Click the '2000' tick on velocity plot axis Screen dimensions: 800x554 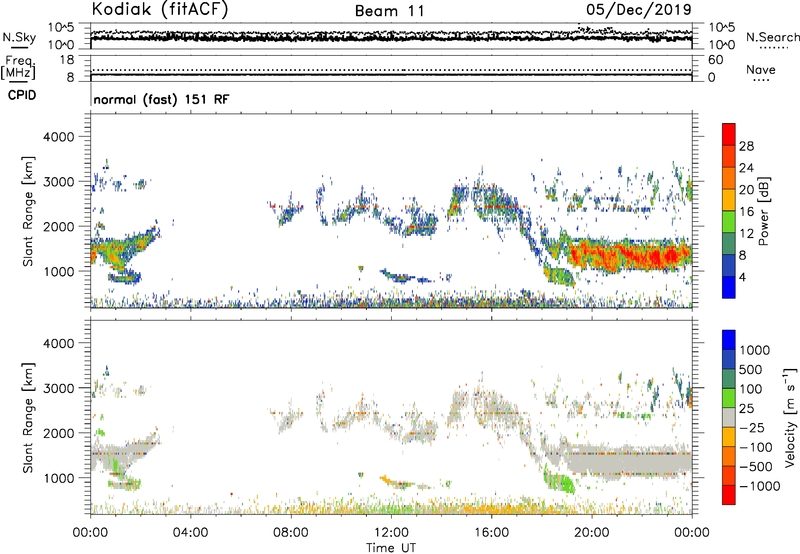tap(58, 433)
